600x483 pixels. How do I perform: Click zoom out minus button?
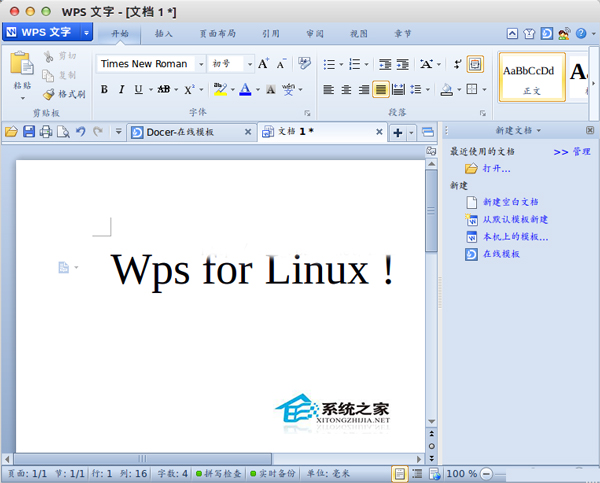coord(486,474)
